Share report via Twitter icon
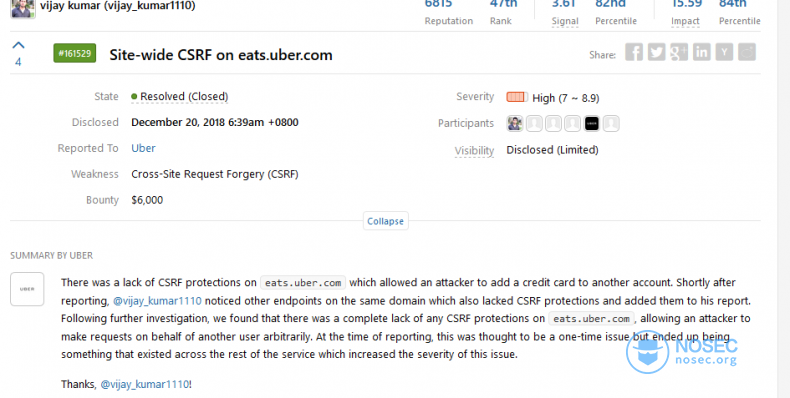 (656, 52)
